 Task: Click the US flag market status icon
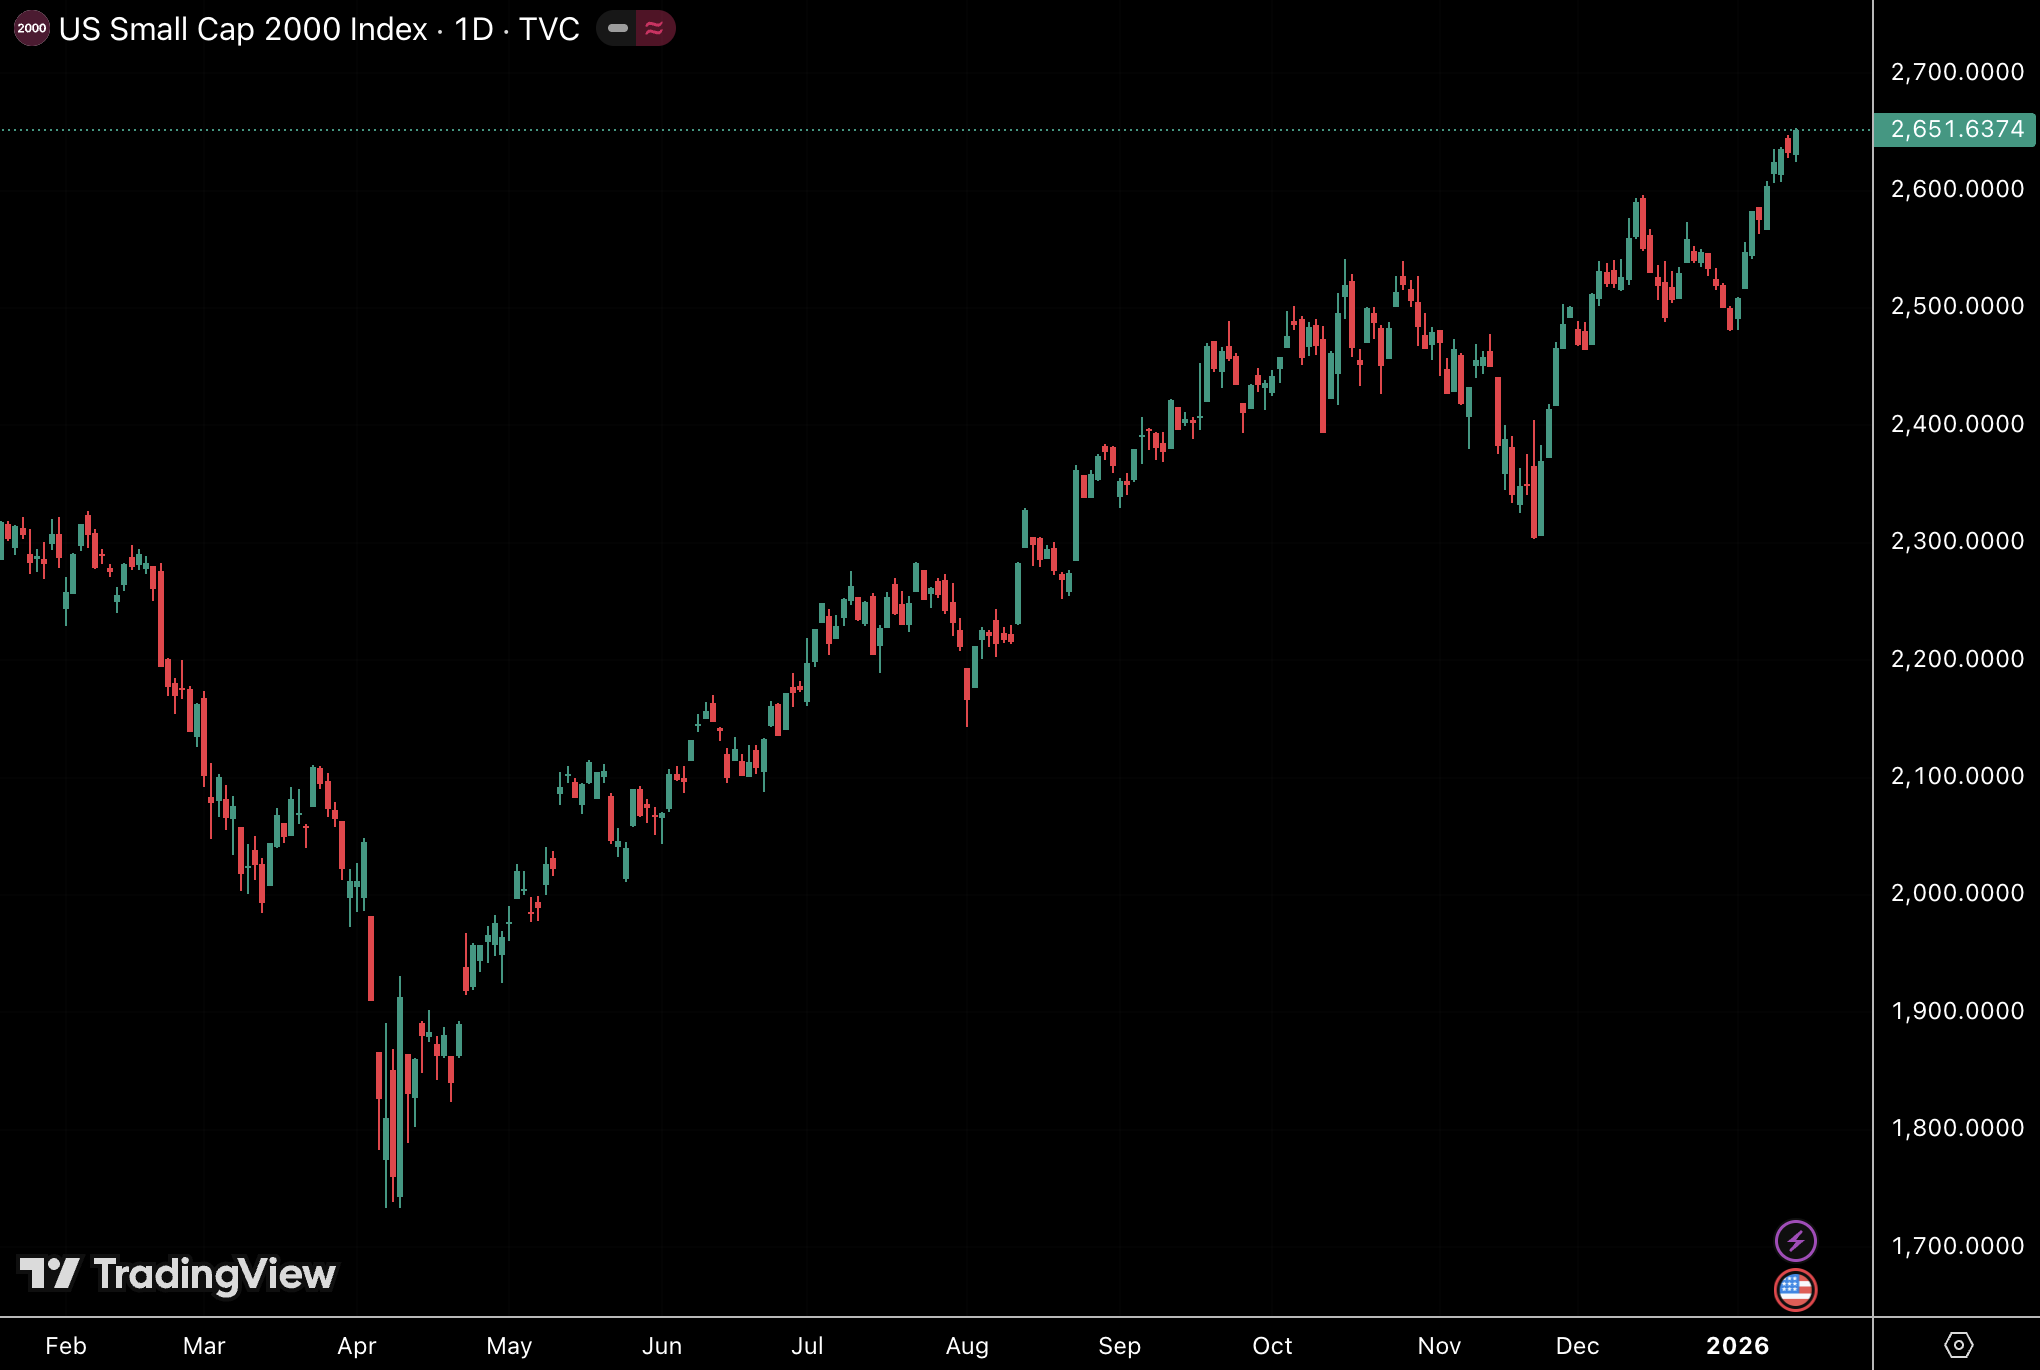click(x=1797, y=1290)
